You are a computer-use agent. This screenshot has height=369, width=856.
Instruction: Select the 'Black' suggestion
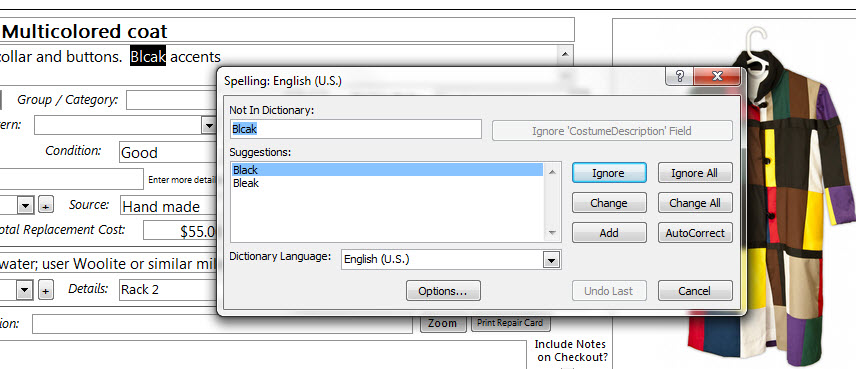click(387, 170)
